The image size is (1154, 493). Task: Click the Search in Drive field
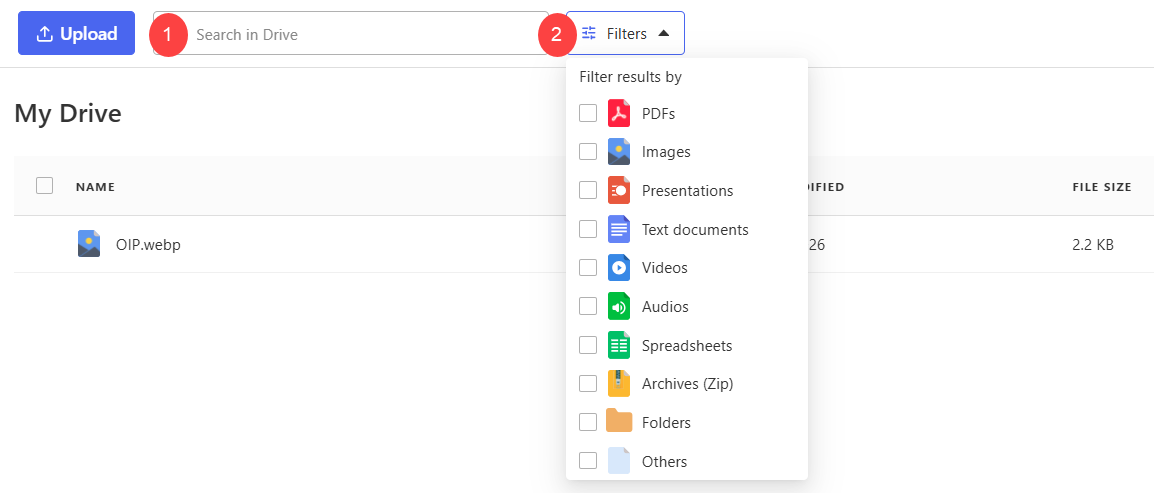click(x=351, y=33)
